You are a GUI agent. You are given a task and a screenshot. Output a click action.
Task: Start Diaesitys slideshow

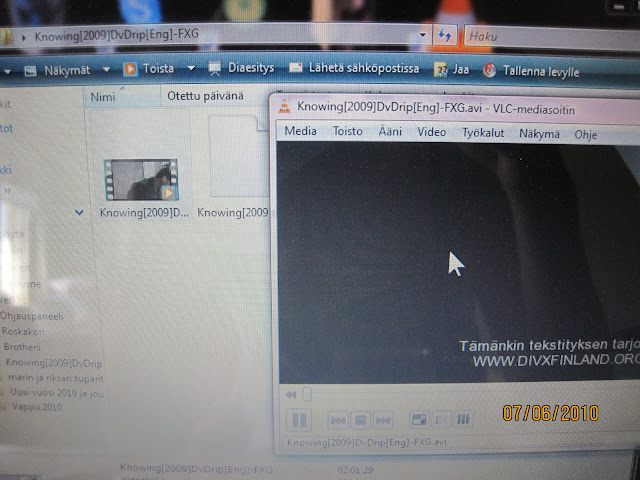pyautogui.click(x=241, y=68)
